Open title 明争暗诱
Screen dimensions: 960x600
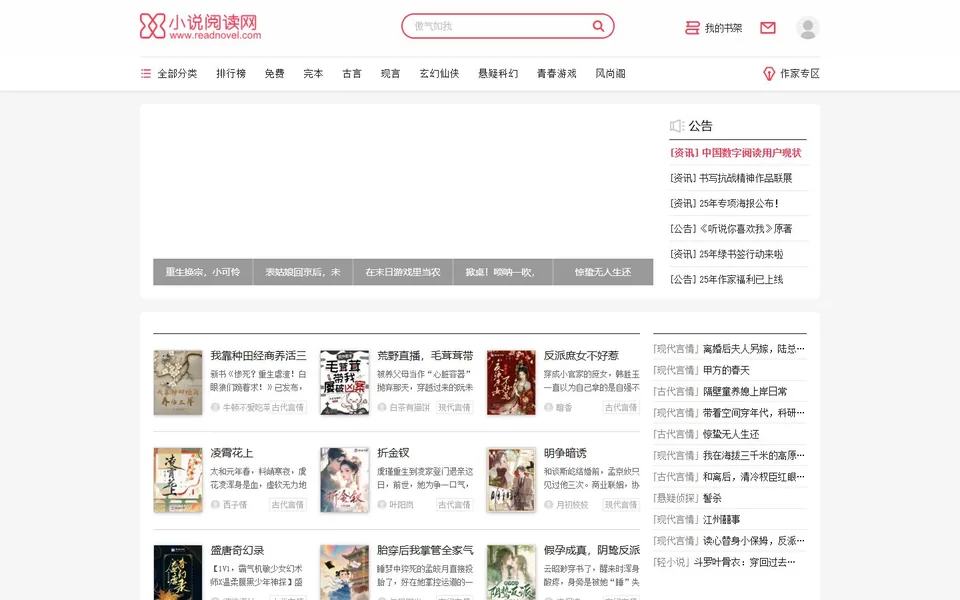565,453
